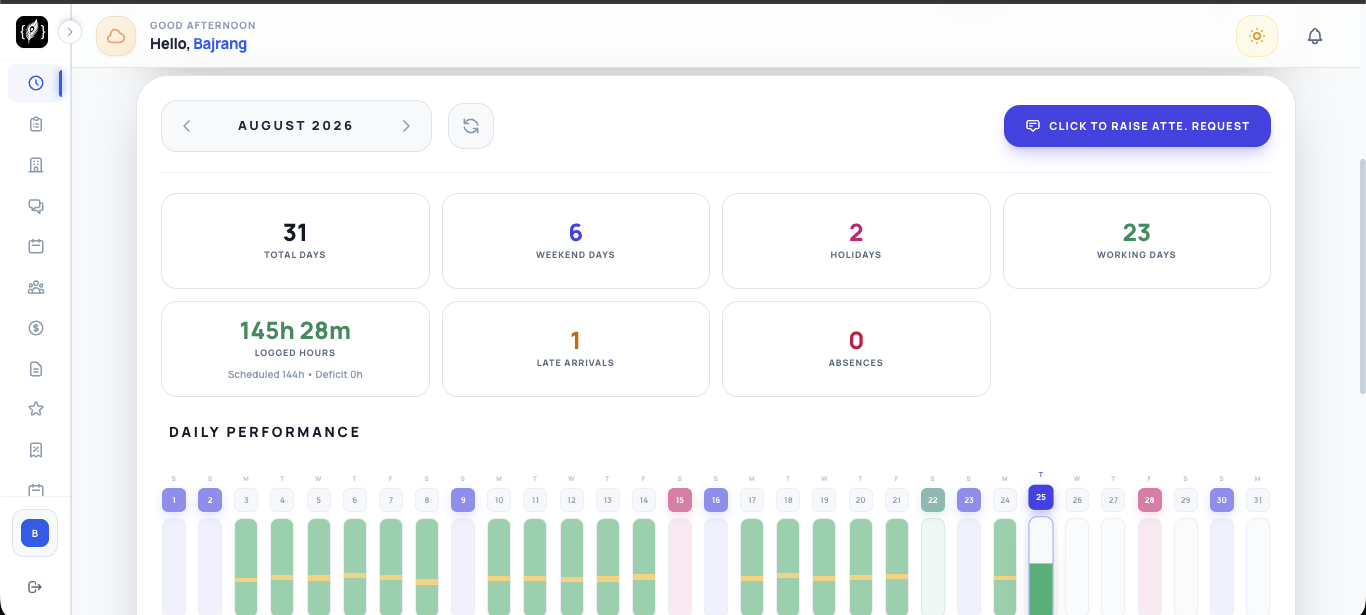Click the Working Days card showing 23
This screenshot has width=1366, height=615.
pos(1137,240)
